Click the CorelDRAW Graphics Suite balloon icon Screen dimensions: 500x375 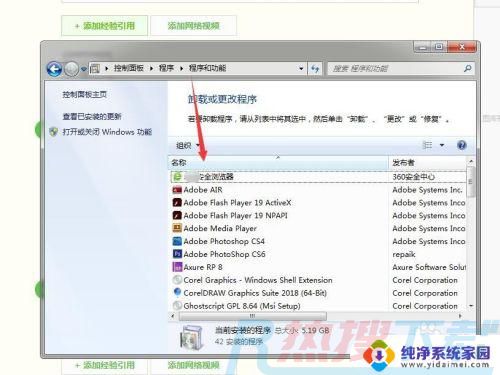(177, 292)
